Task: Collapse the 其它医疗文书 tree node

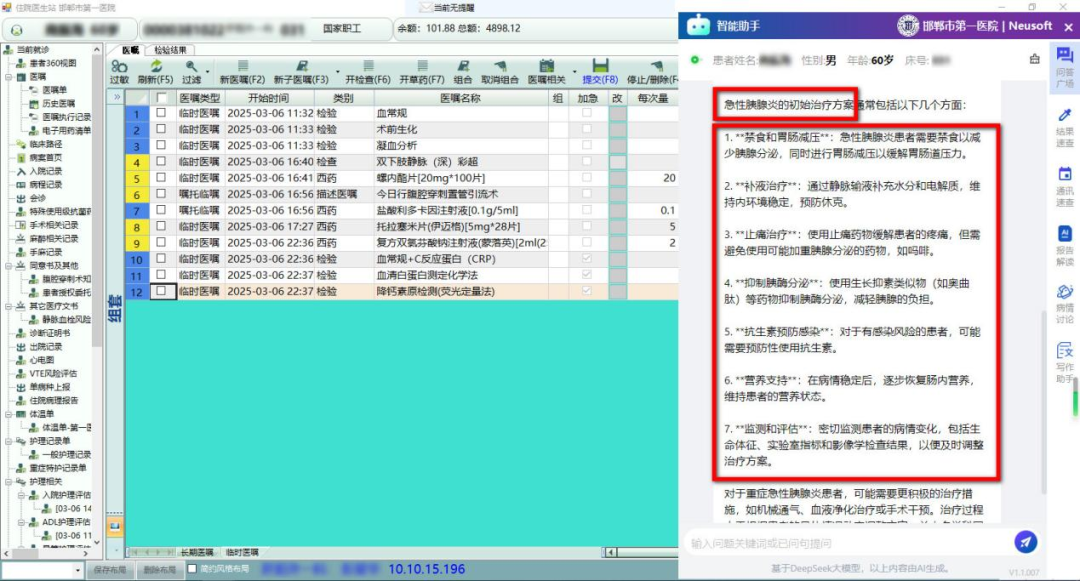Action: [9, 306]
